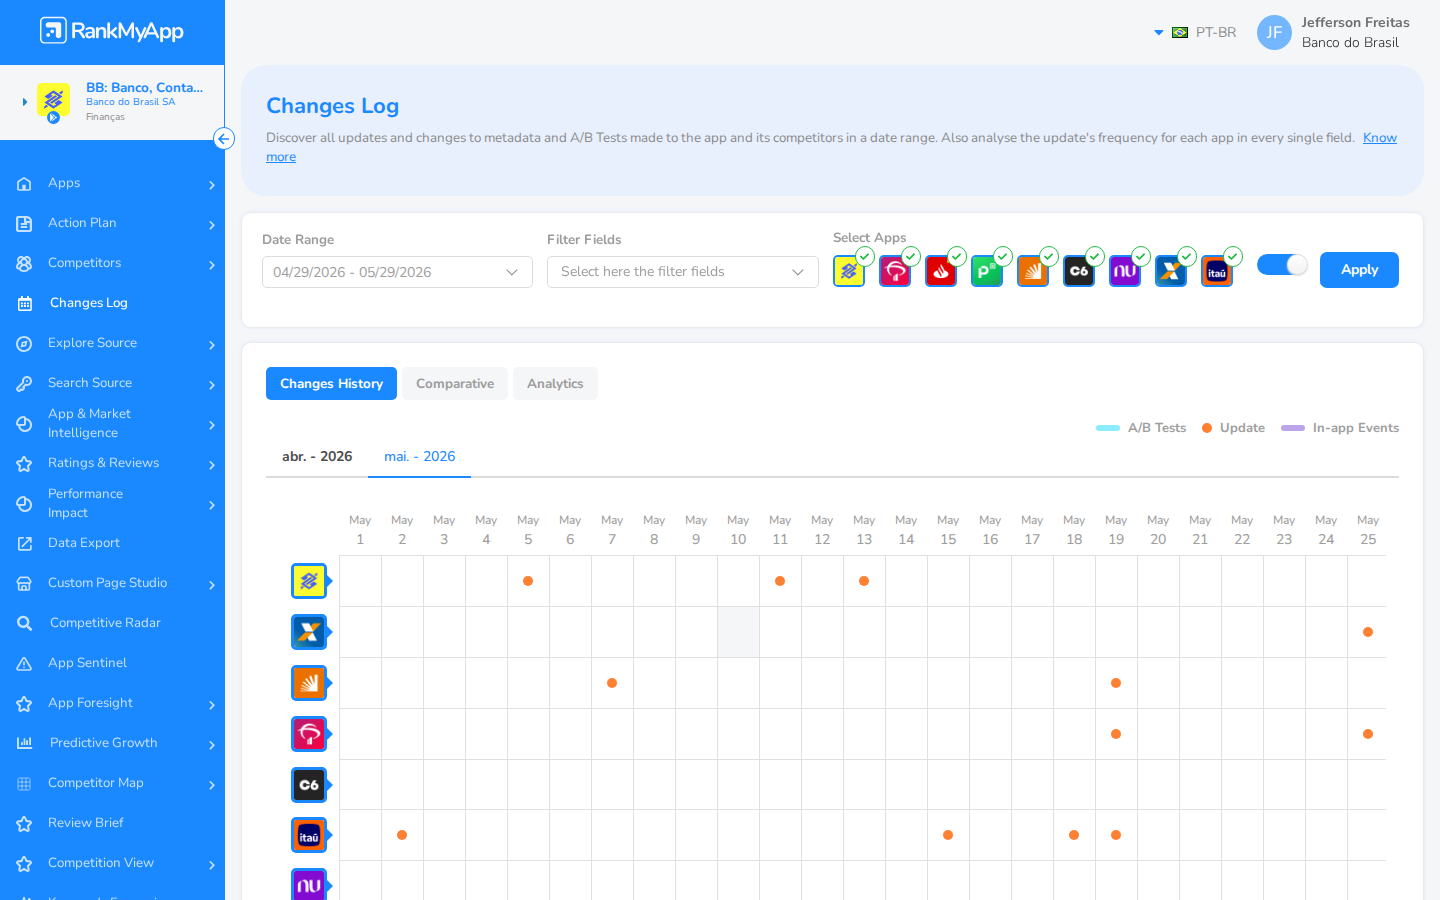
Task: Open the PT-BR language dropdown
Action: pos(1196,32)
